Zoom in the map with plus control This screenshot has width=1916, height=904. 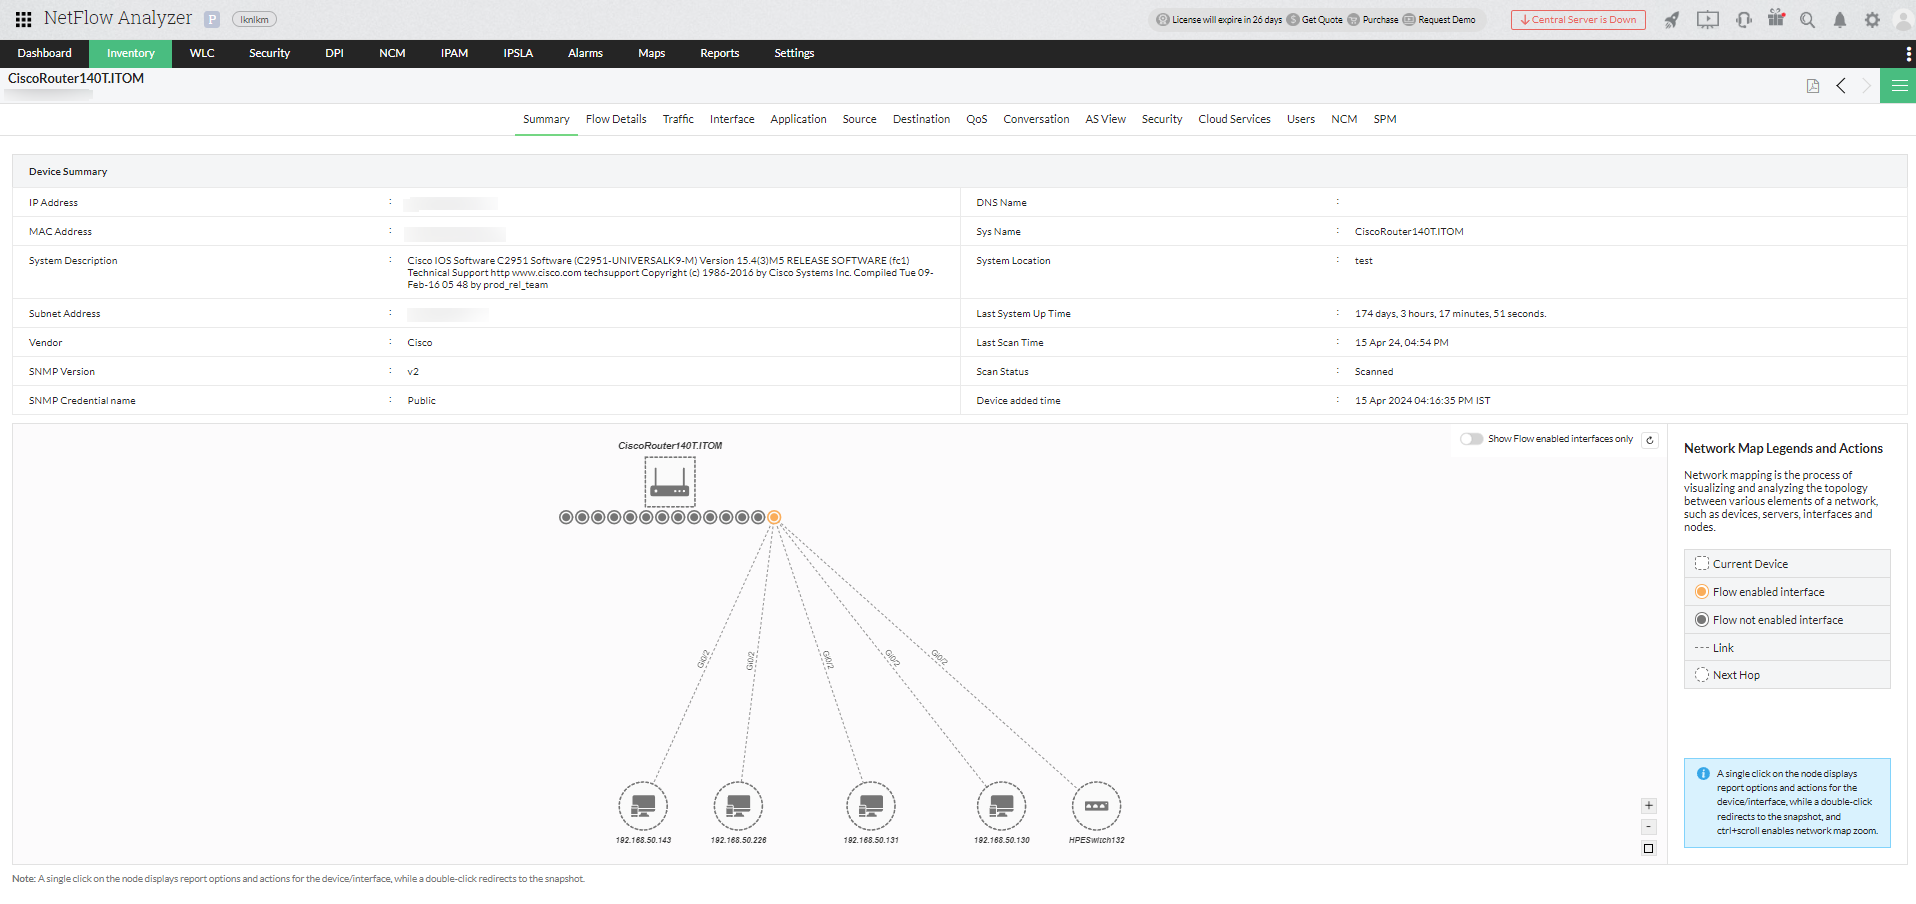tap(1649, 805)
